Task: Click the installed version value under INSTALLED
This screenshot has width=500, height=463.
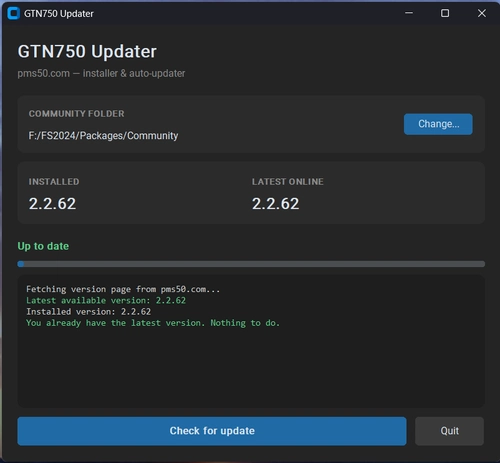Action: tap(52, 204)
